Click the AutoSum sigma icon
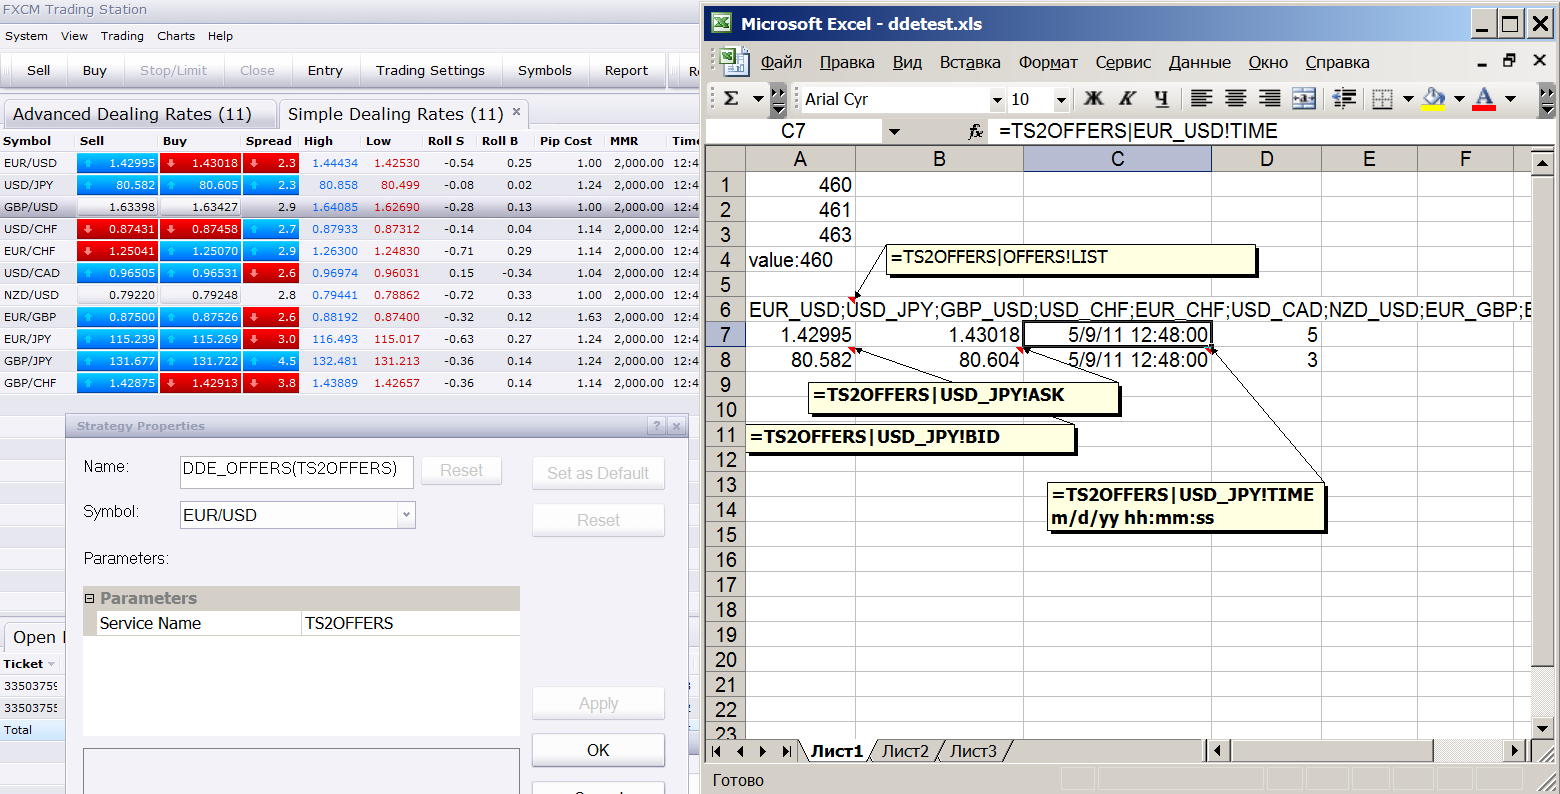This screenshot has width=1560, height=794. click(731, 98)
